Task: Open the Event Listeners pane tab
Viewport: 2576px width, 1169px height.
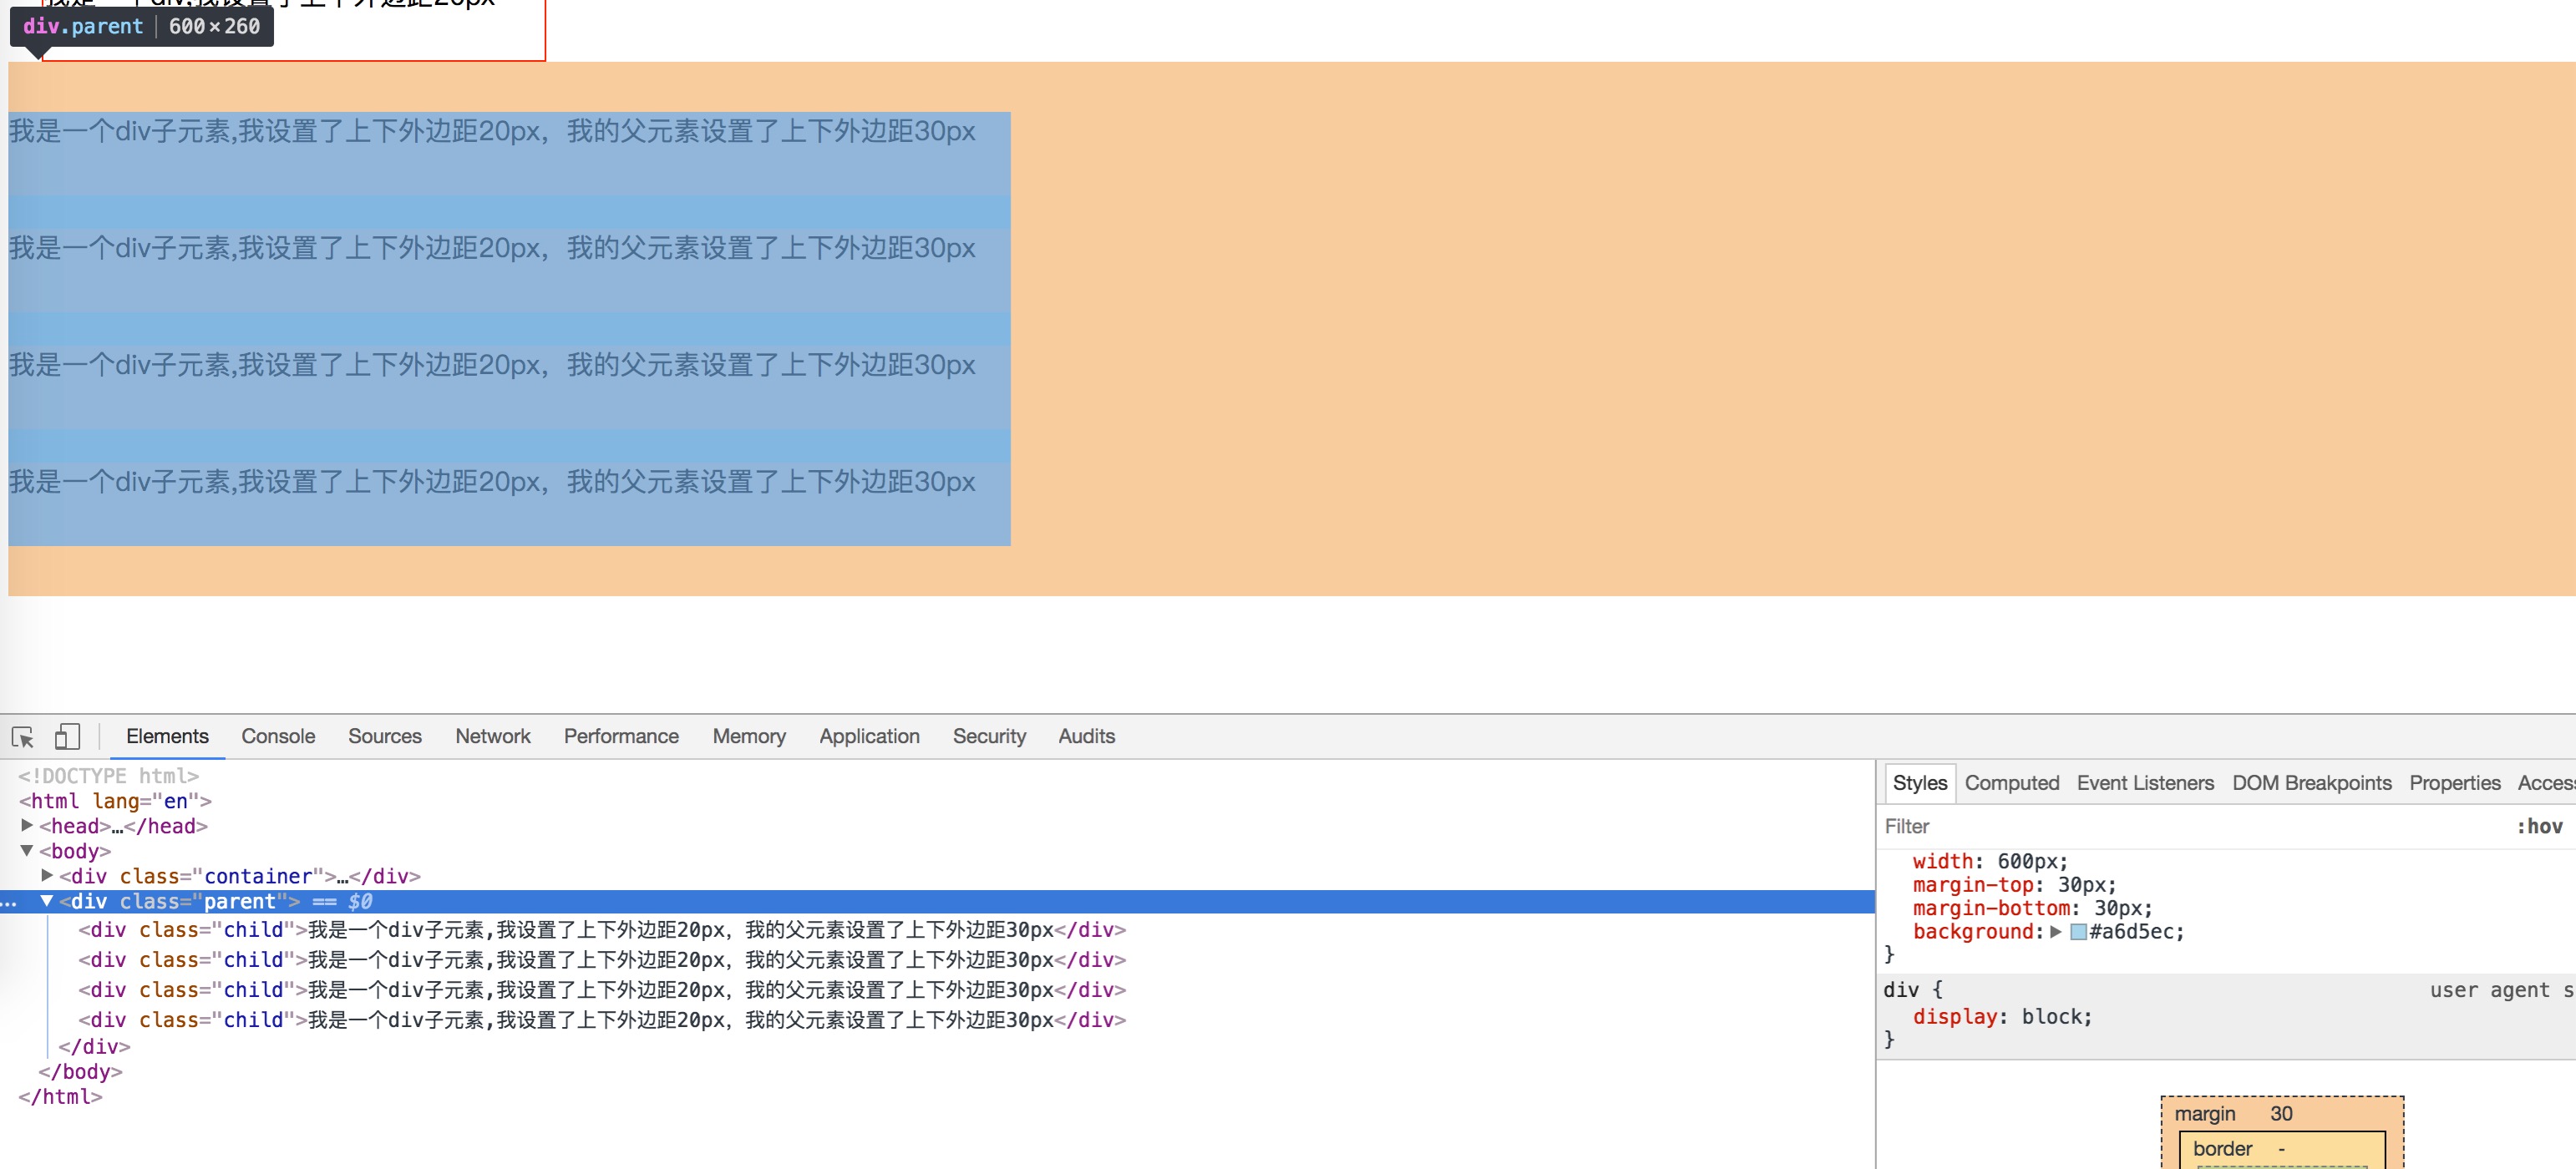Action: pyautogui.click(x=2145, y=783)
